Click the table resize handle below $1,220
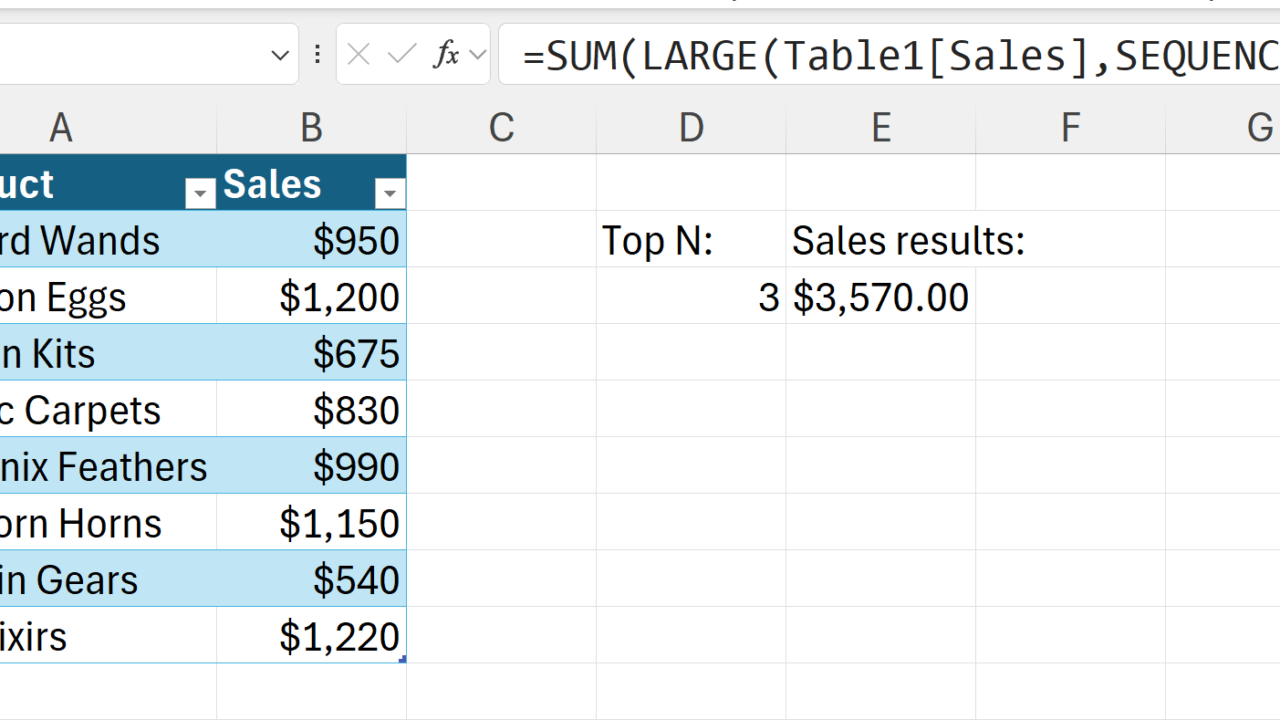Viewport: 1280px width, 720px height. coord(402,659)
